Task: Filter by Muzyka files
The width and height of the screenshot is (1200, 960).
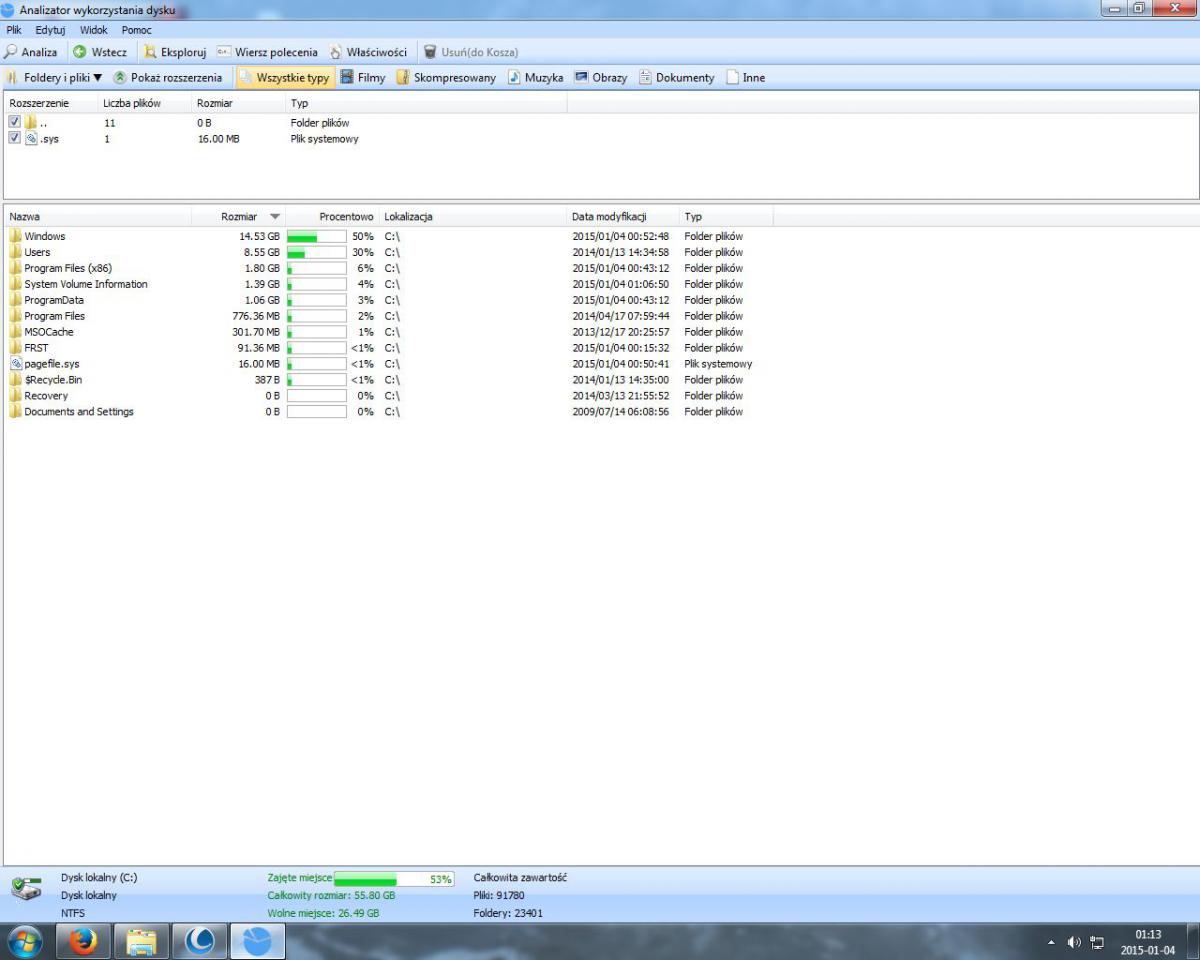Action: pos(535,77)
